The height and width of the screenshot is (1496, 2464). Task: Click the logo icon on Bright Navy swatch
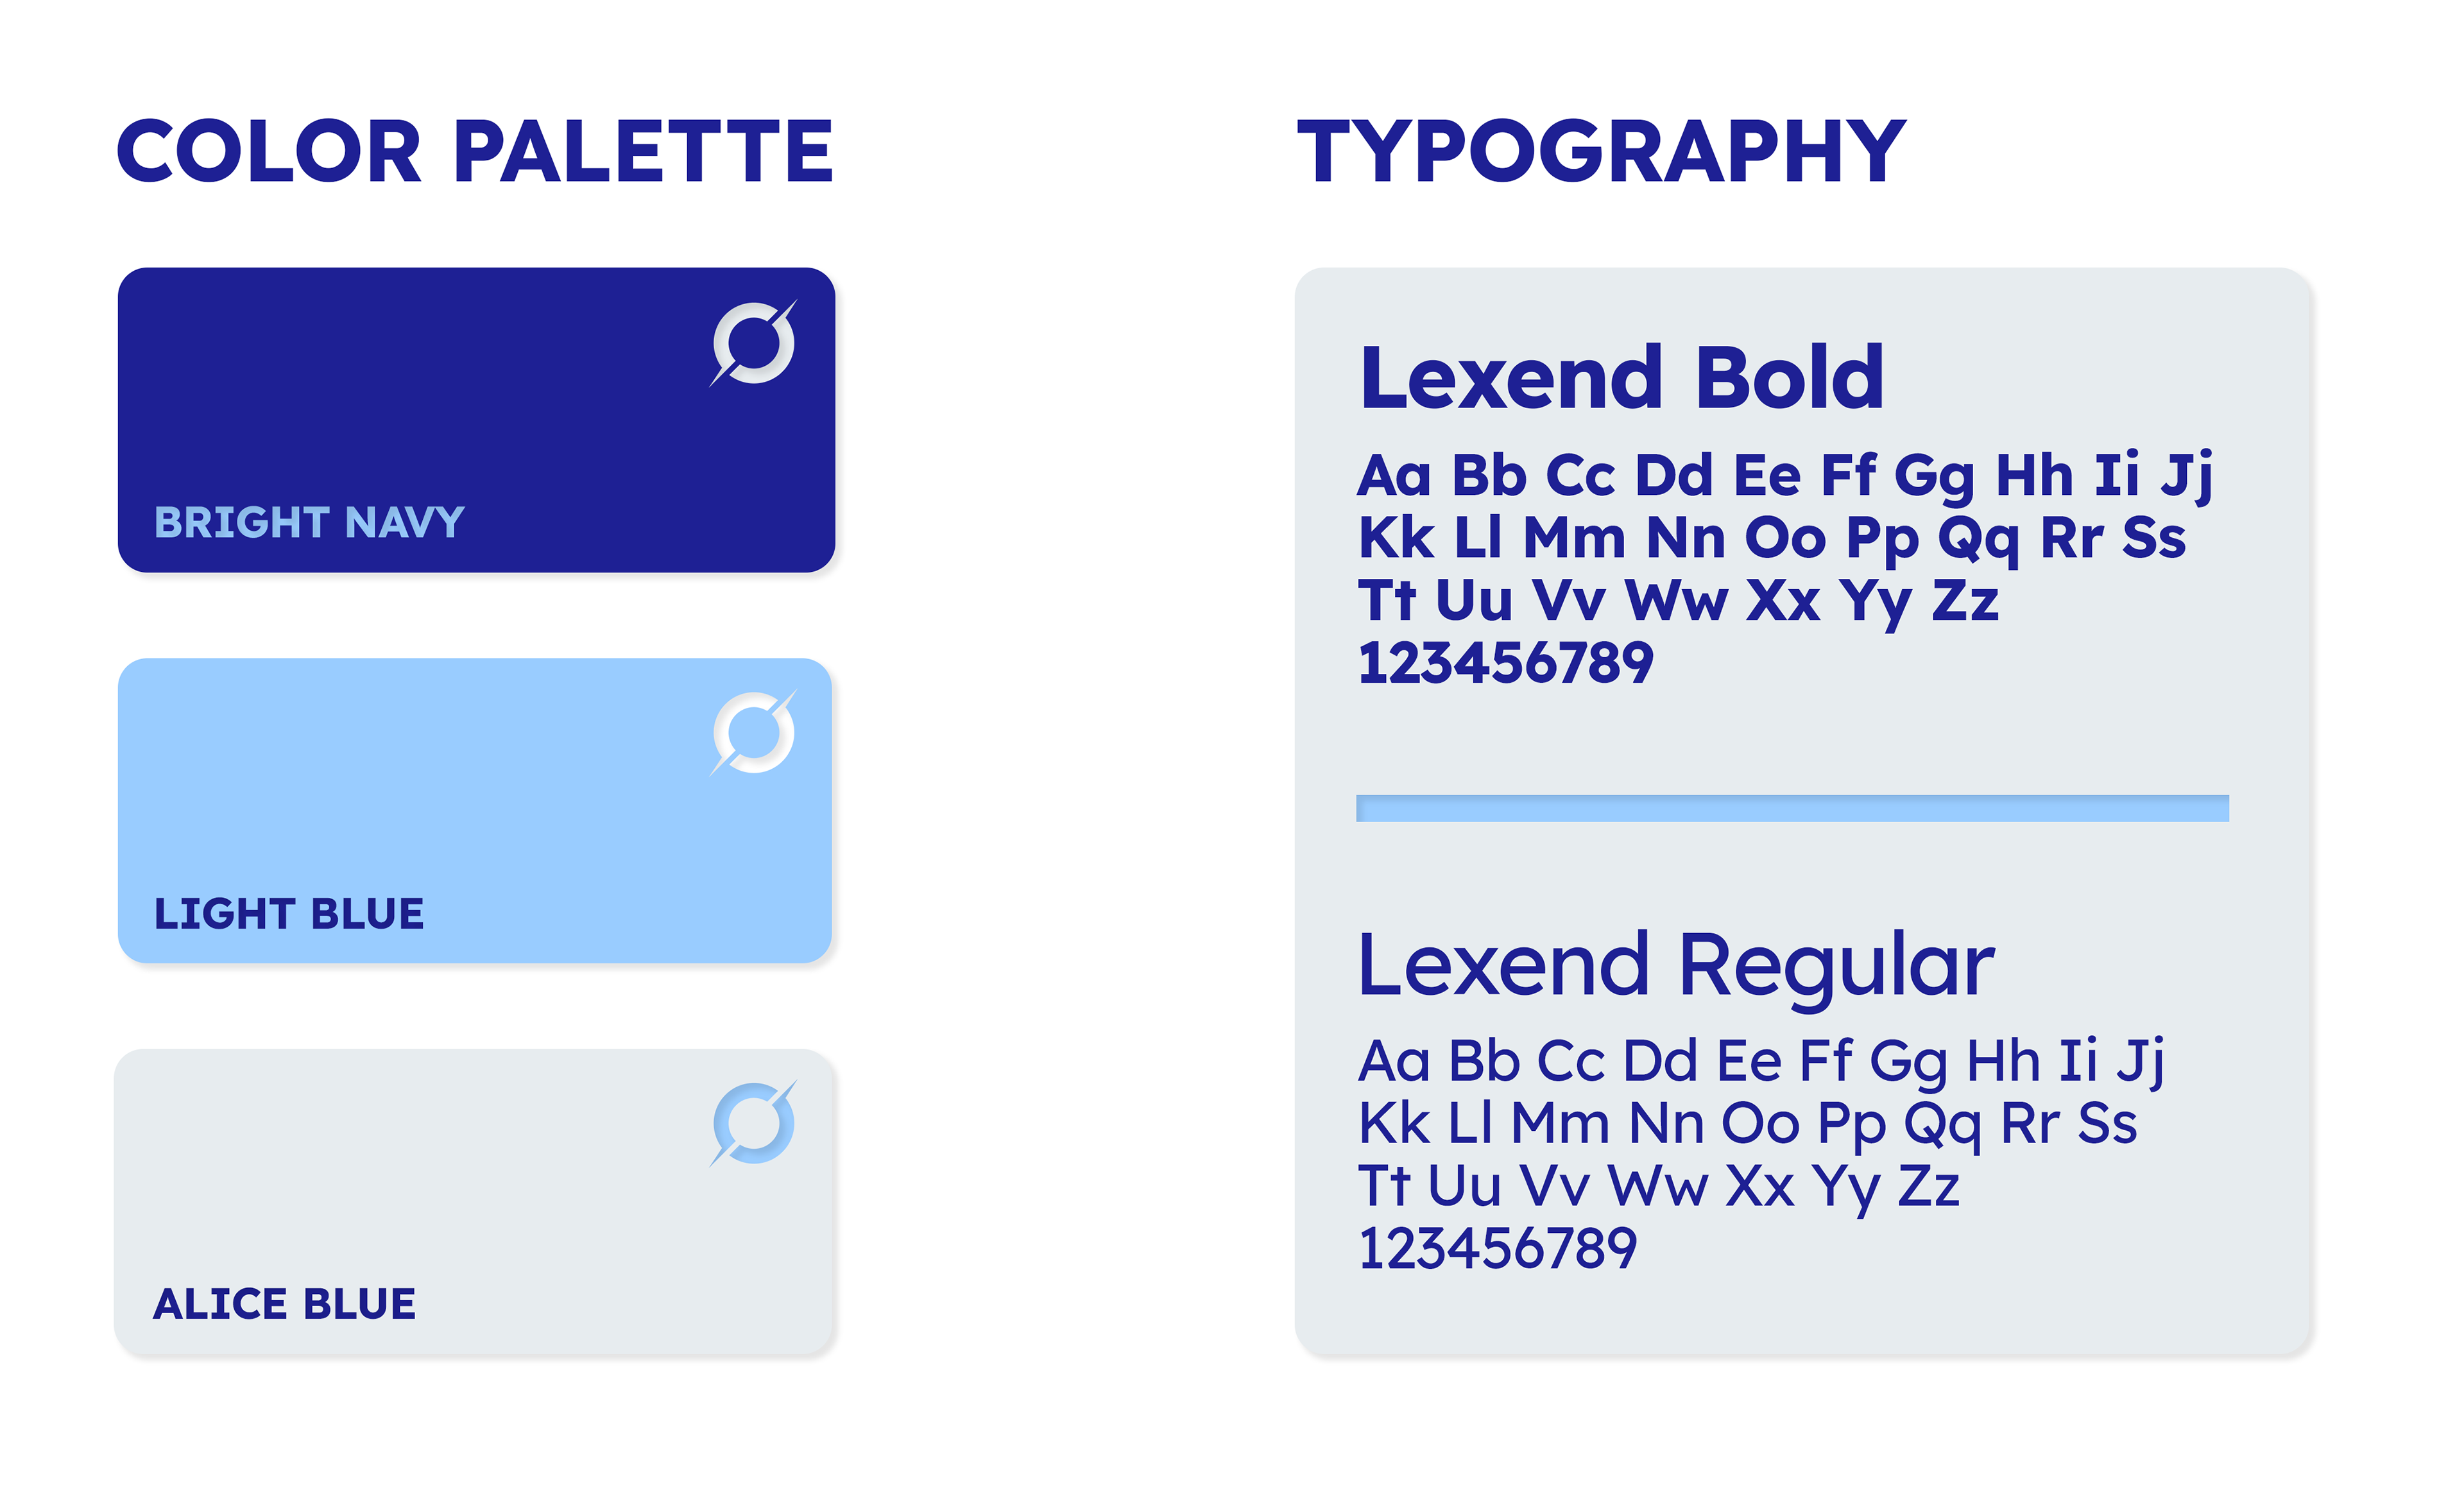coord(754,343)
